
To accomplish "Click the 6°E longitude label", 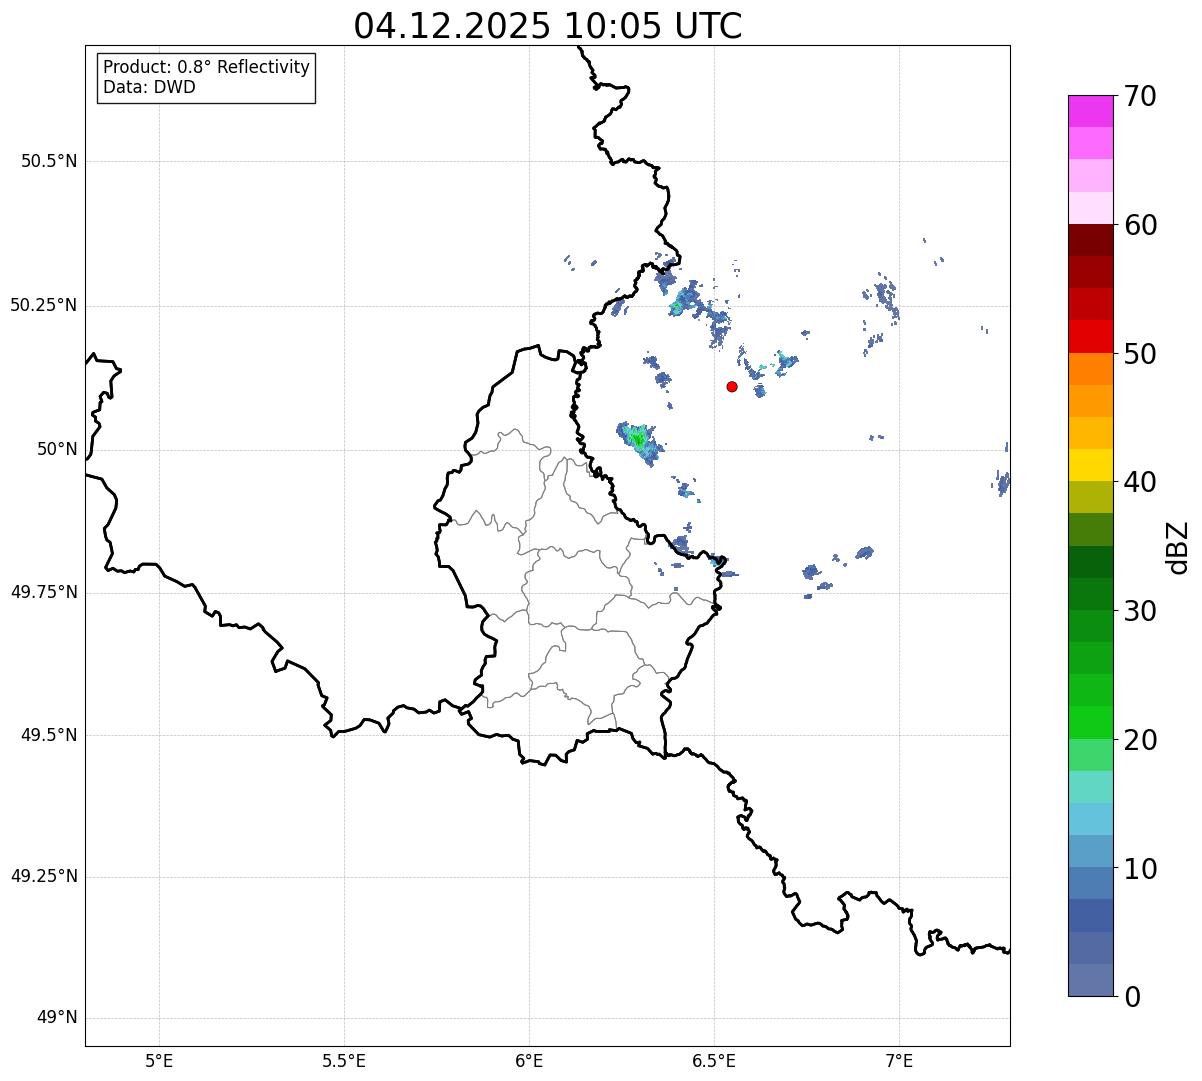I will coord(529,1061).
